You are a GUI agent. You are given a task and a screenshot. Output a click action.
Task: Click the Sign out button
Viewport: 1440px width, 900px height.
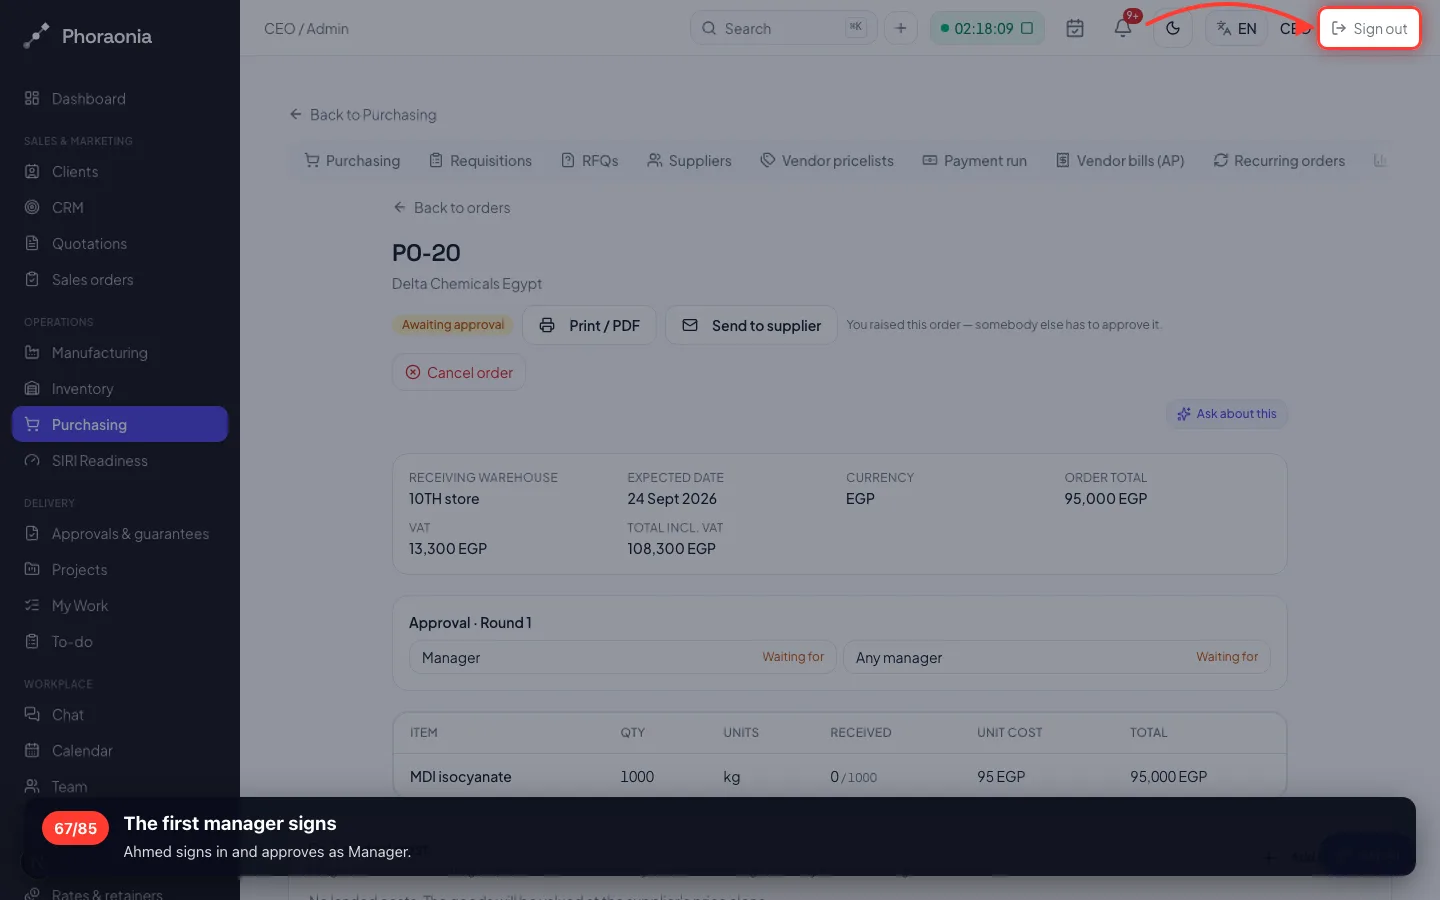1369,28
